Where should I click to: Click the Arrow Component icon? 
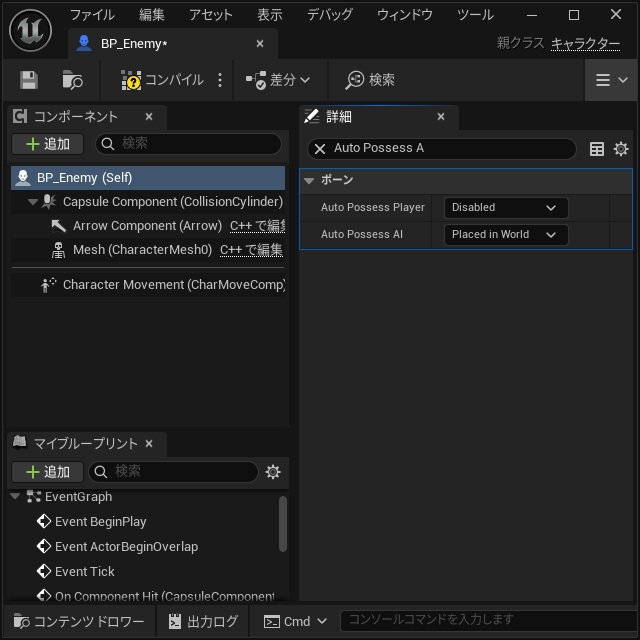click(58, 226)
